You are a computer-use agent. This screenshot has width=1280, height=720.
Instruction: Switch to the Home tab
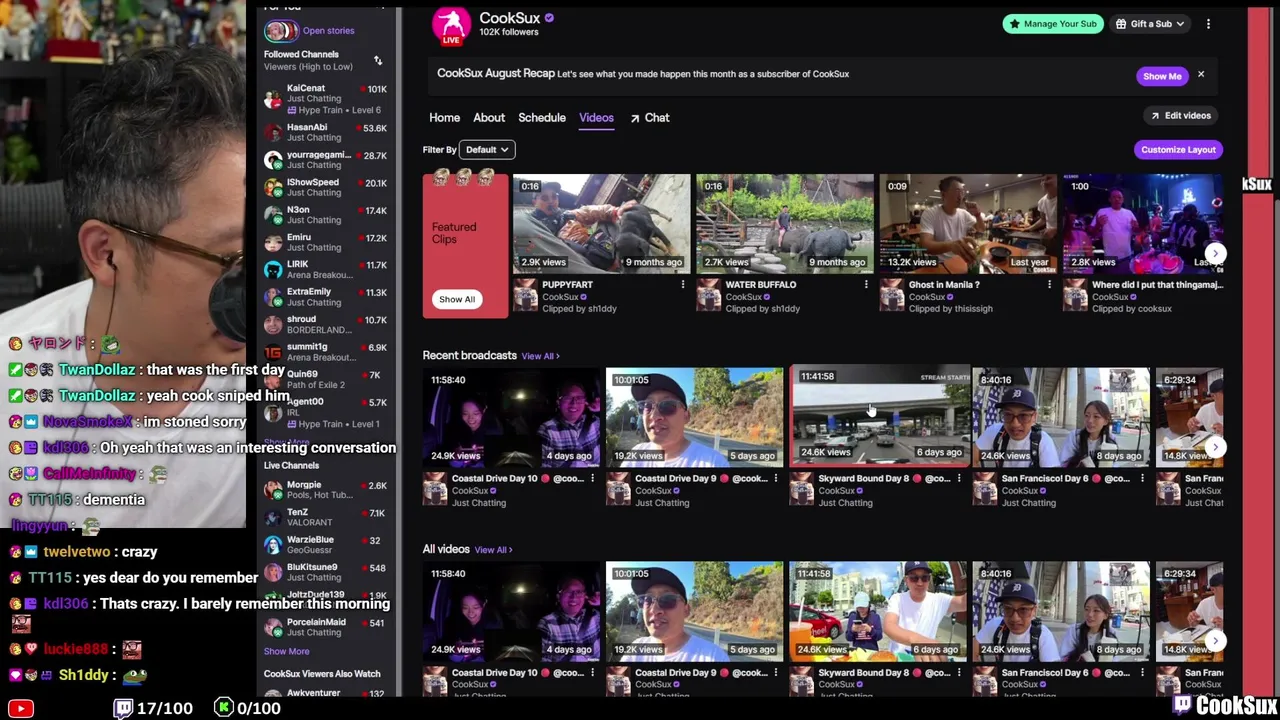[x=445, y=118]
